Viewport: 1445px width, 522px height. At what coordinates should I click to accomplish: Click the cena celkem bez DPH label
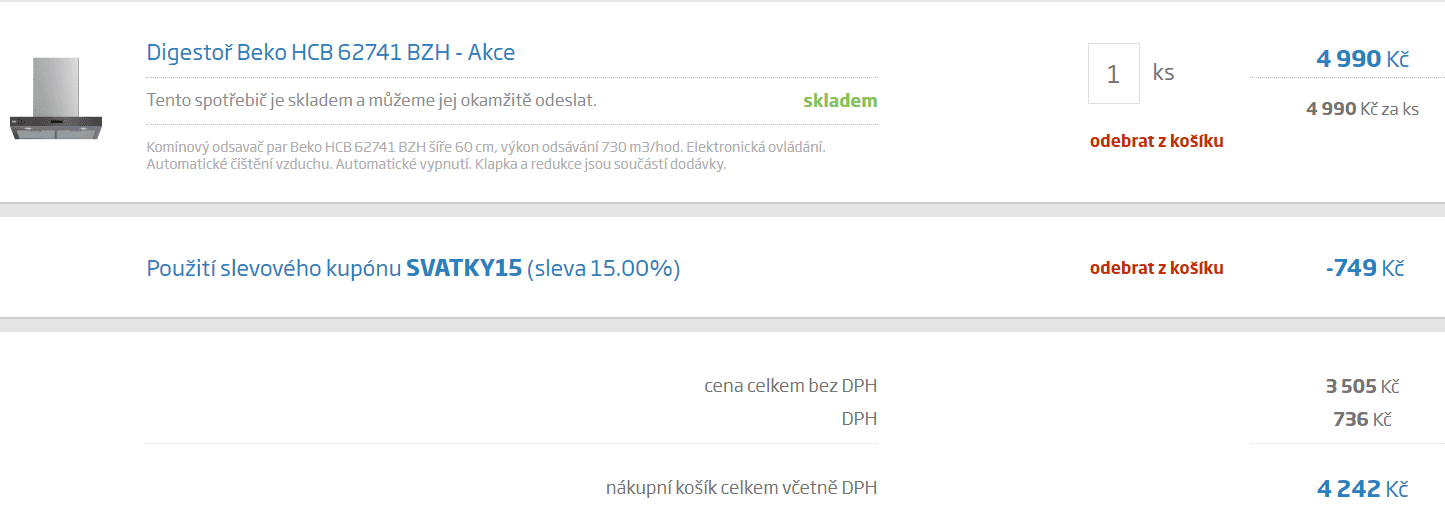pyautogui.click(x=790, y=386)
